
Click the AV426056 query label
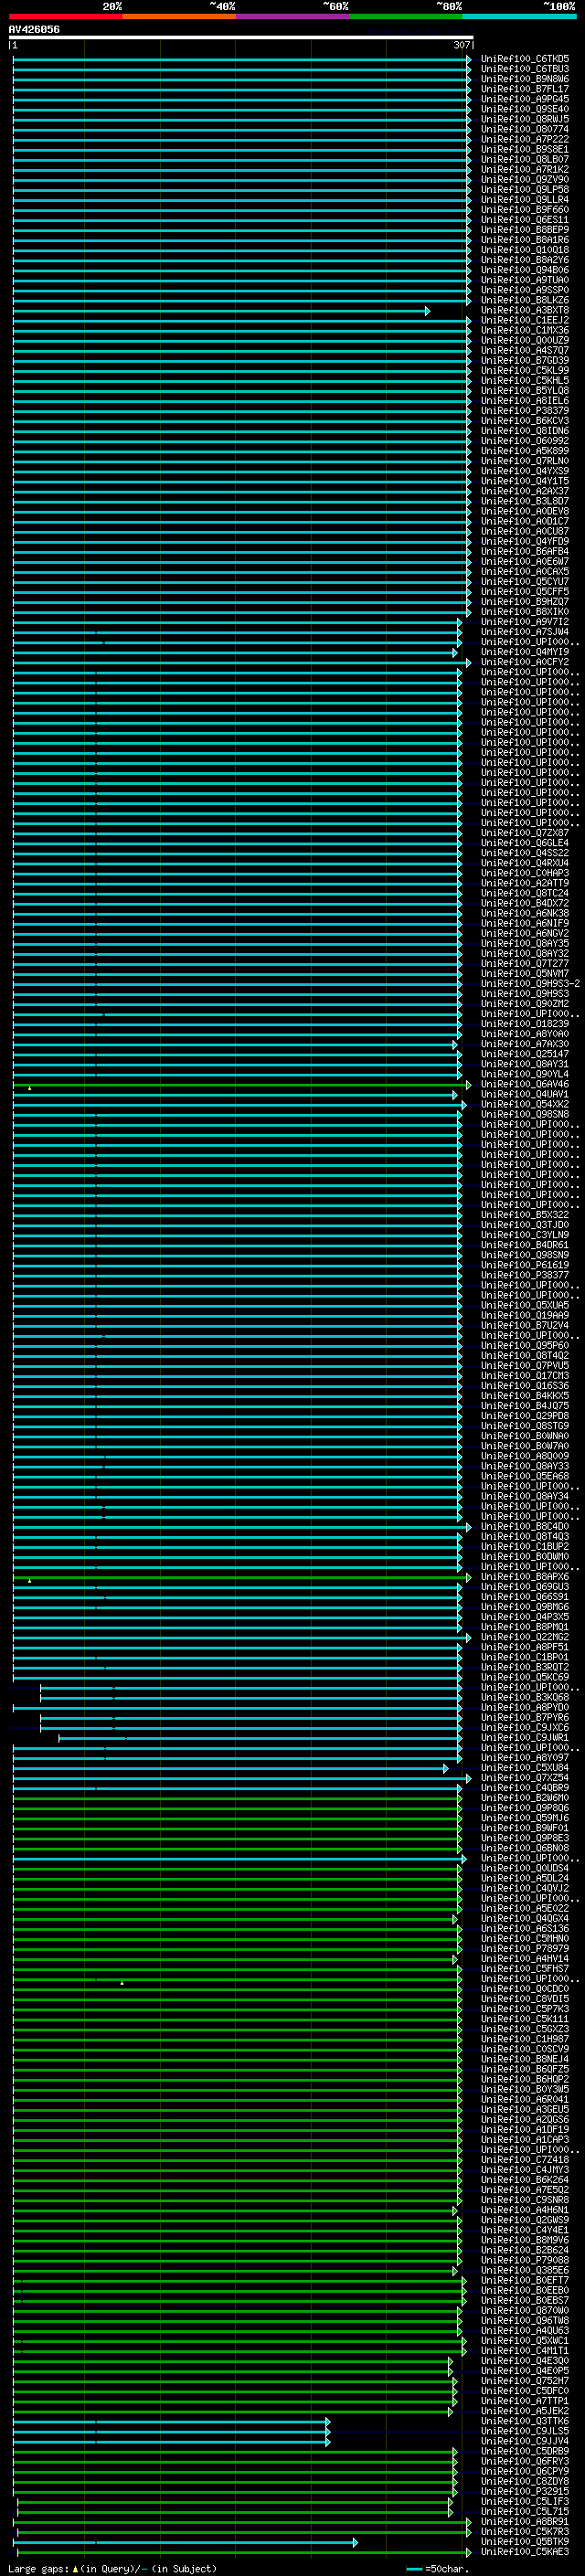coord(34,29)
